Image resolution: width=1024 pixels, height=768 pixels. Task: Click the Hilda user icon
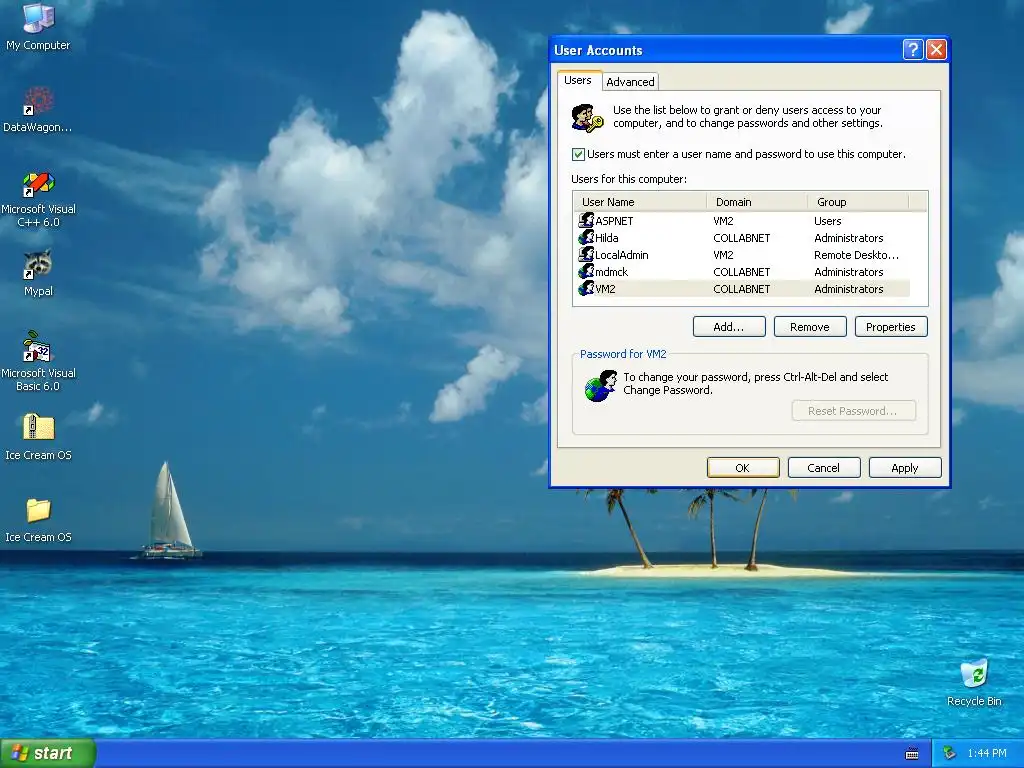586,238
